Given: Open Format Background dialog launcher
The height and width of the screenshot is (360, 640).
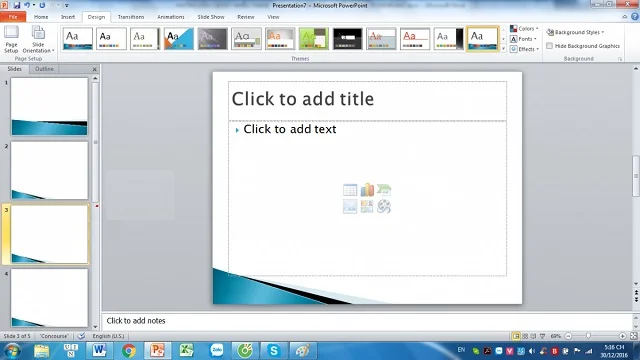Looking at the screenshot, I should [x=620, y=59].
